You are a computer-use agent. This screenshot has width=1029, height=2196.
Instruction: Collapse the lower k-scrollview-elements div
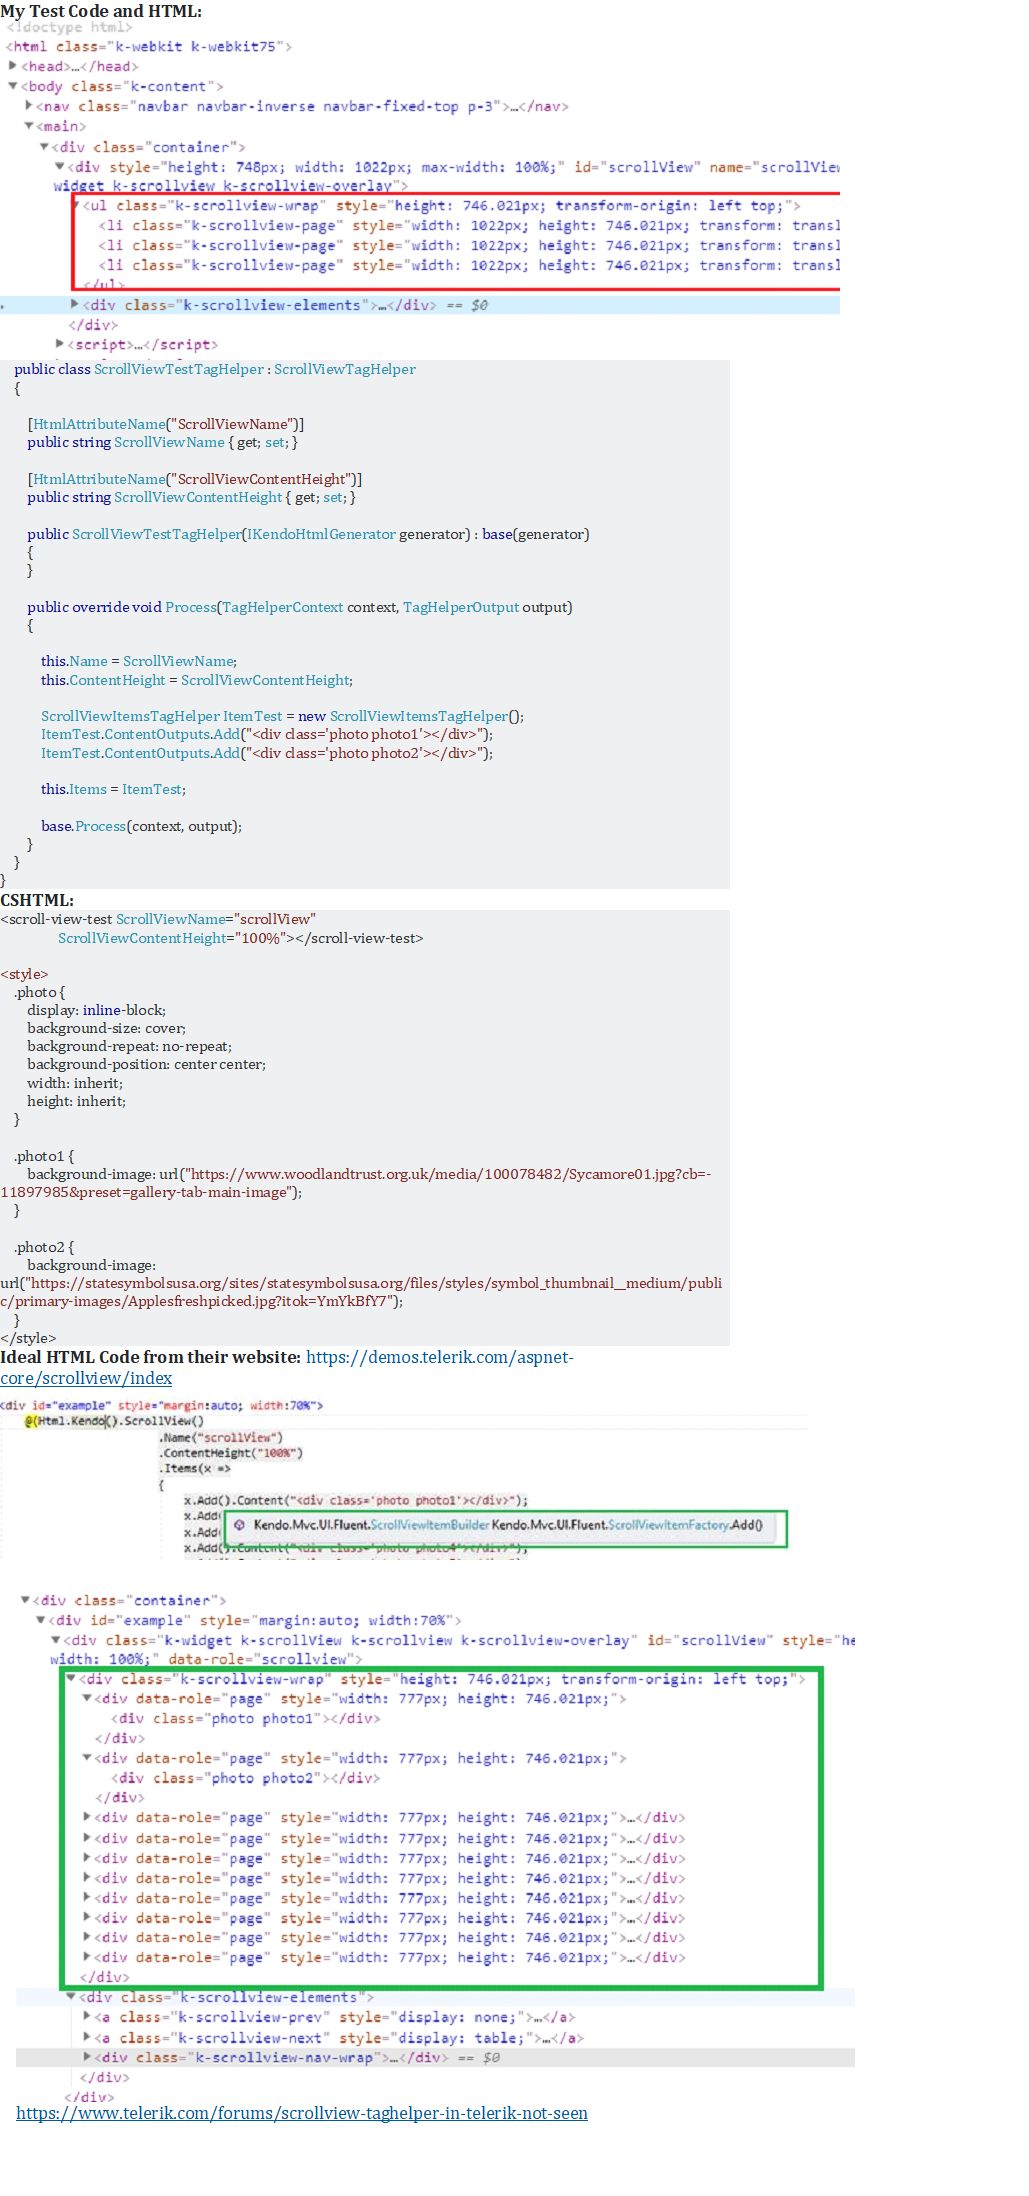[x=71, y=1997]
